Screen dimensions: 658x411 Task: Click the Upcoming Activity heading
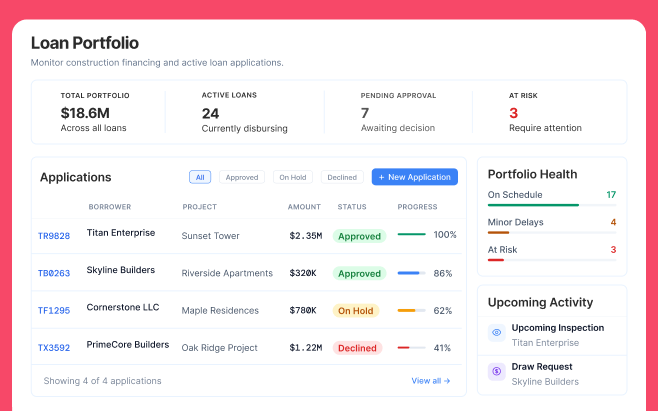(x=540, y=302)
